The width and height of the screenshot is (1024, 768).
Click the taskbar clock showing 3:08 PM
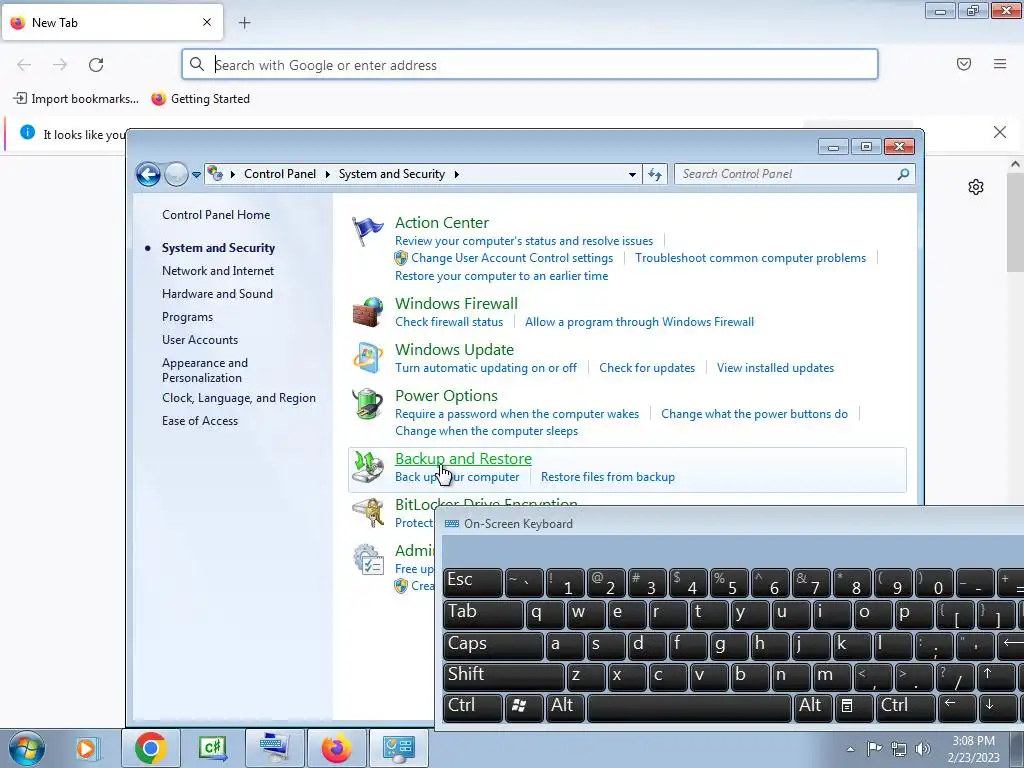pyautogui.click(x=973, y=749)
